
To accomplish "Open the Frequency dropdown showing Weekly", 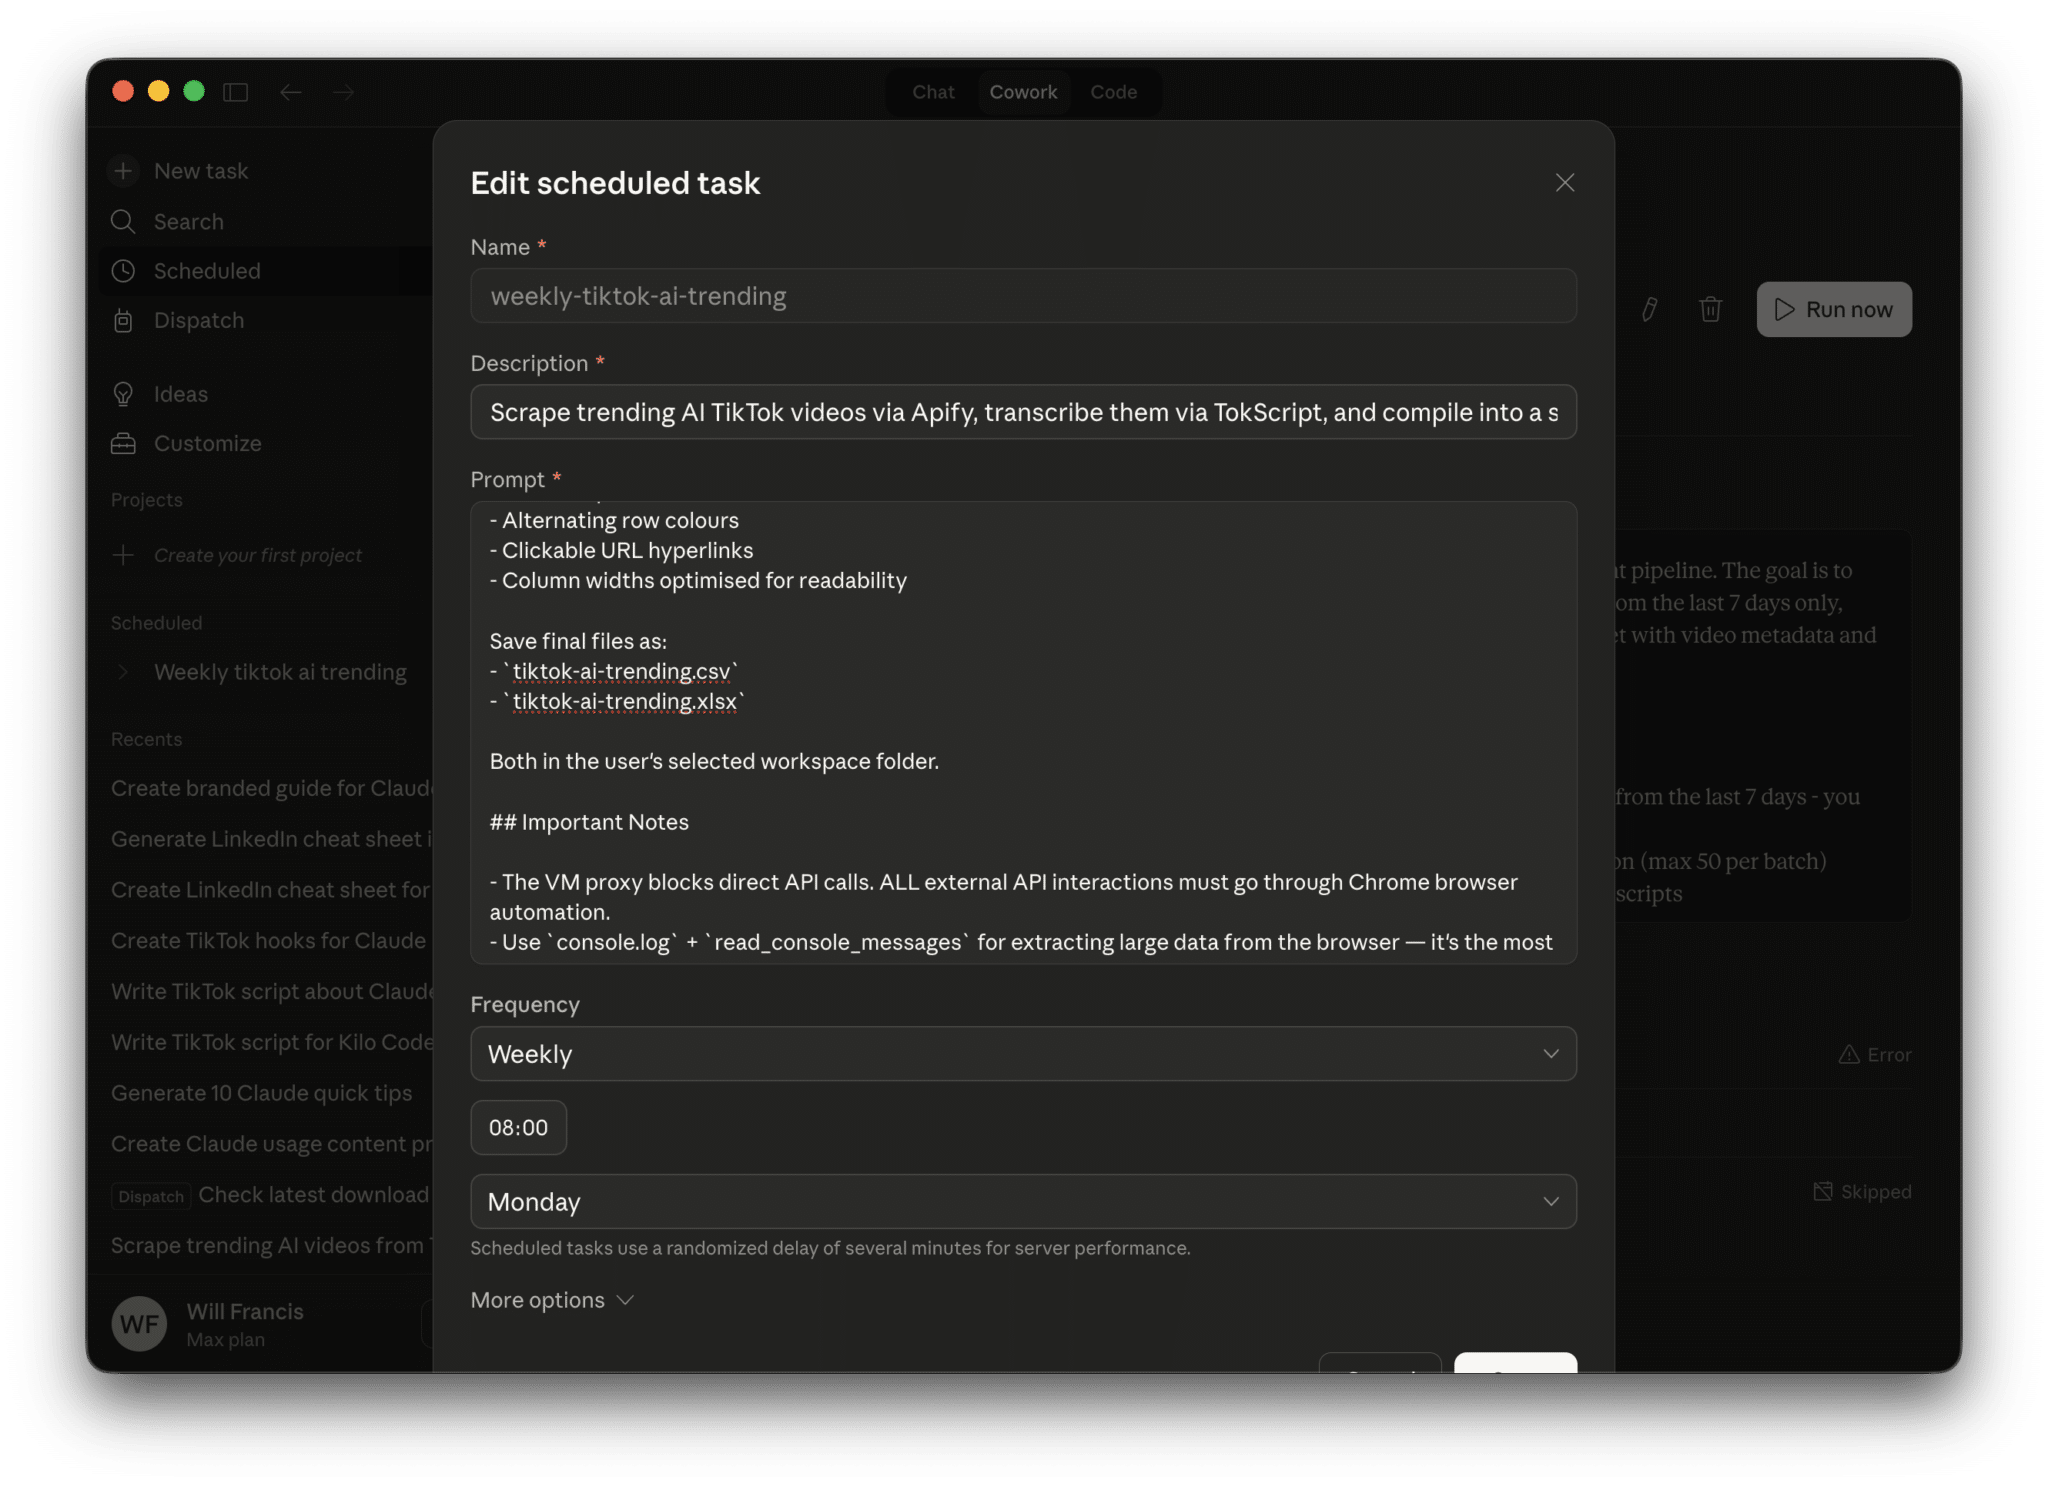I will (x=1023, y=1054).
